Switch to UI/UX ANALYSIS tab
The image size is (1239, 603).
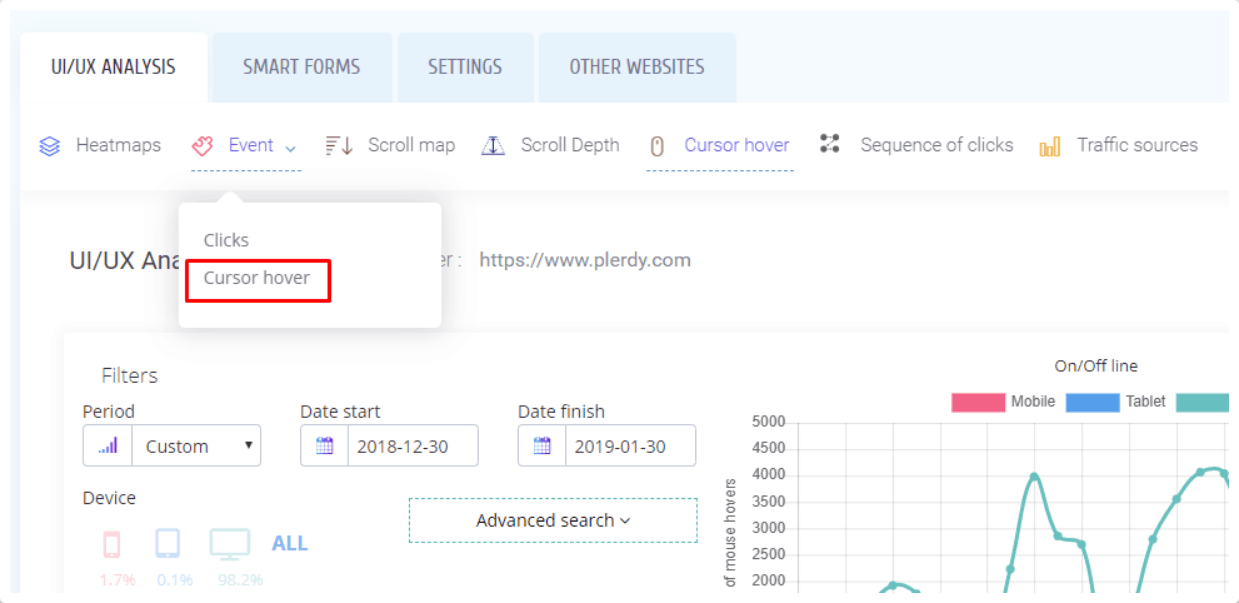click(114, 67)
